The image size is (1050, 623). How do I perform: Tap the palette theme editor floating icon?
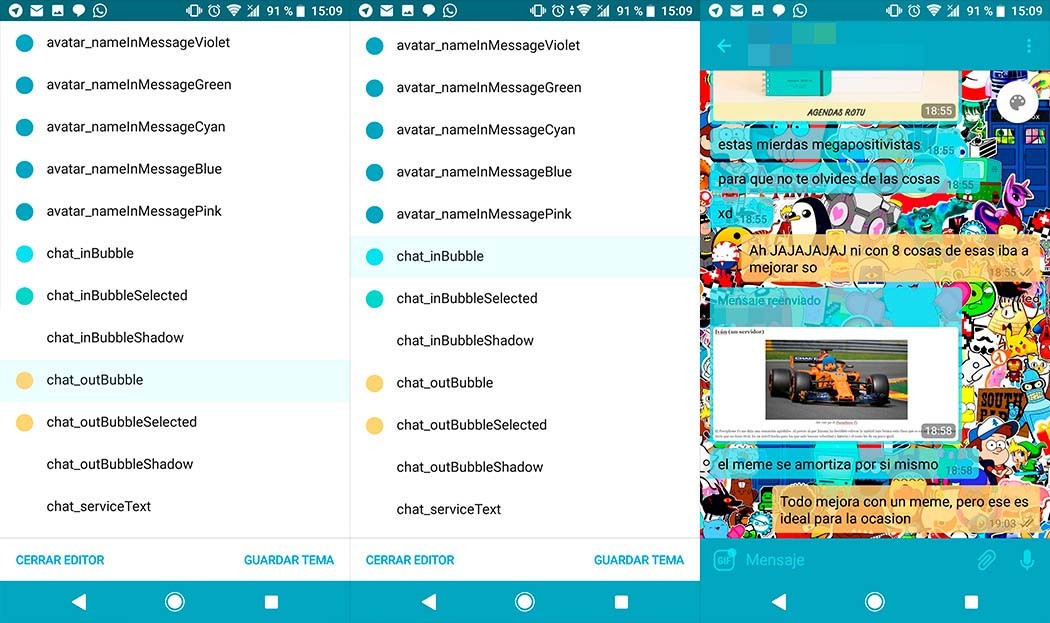tap(1017, 102)
